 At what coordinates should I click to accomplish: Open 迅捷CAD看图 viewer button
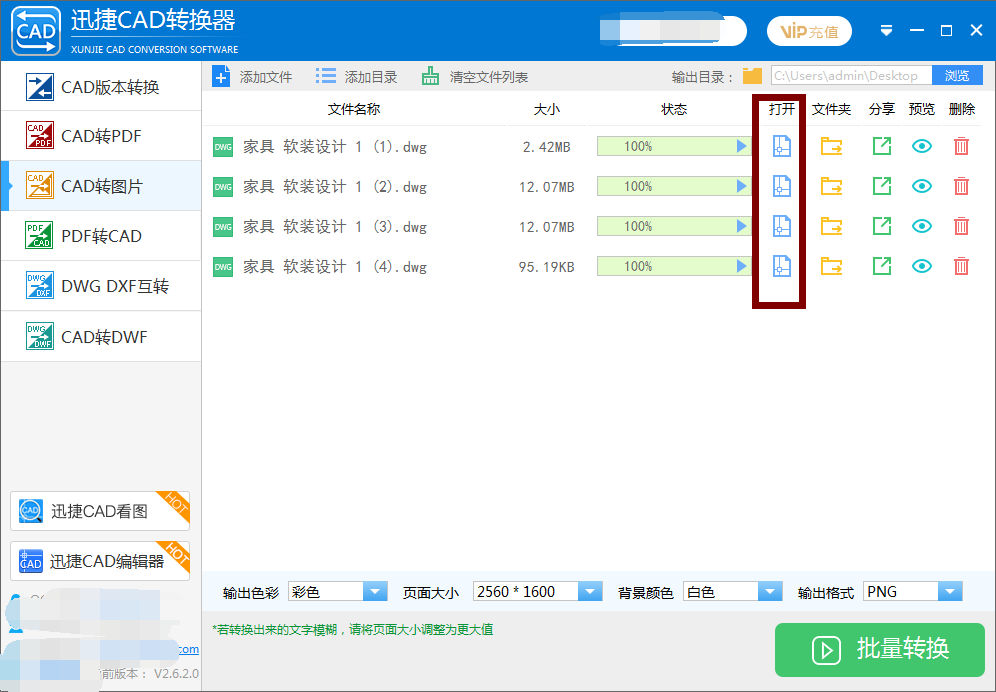click(x=100, y=511)
